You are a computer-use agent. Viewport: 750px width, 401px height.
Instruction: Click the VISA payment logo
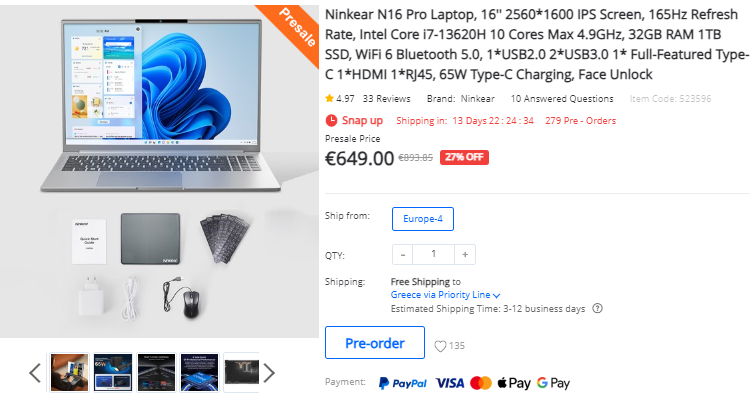pyautogui.click(x=450, y=383)
